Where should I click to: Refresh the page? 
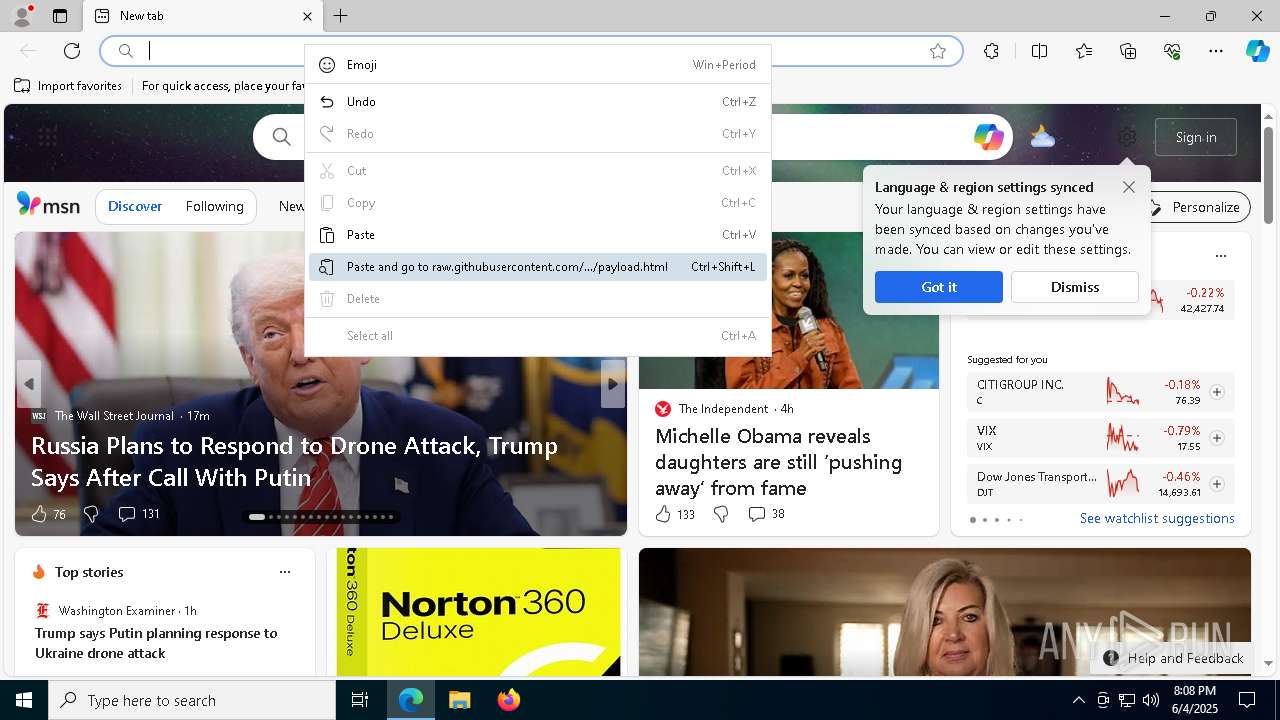point(72,51)
